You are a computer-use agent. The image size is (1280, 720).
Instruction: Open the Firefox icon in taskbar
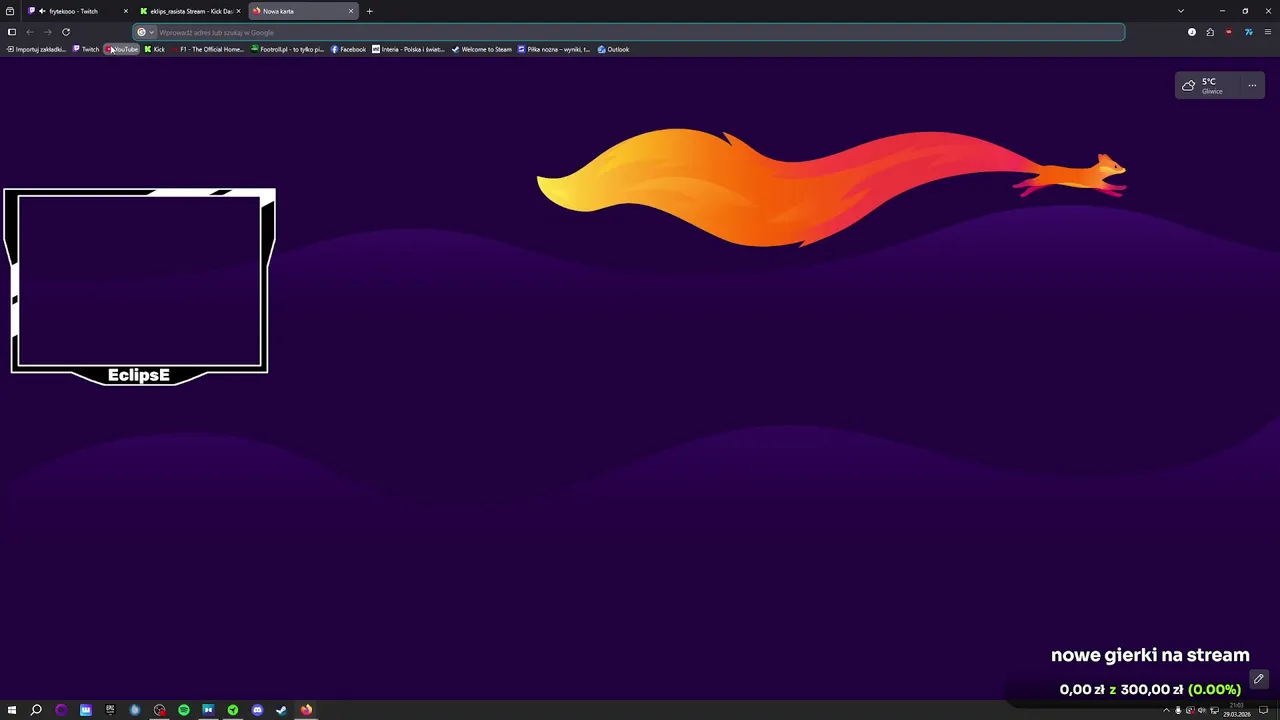click(306, 710)
